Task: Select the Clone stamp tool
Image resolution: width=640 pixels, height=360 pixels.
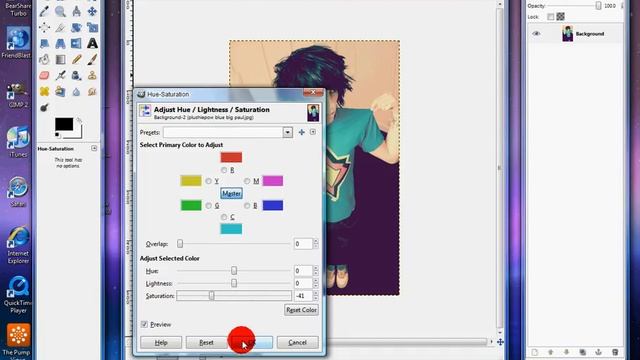Action: point(92,75)
